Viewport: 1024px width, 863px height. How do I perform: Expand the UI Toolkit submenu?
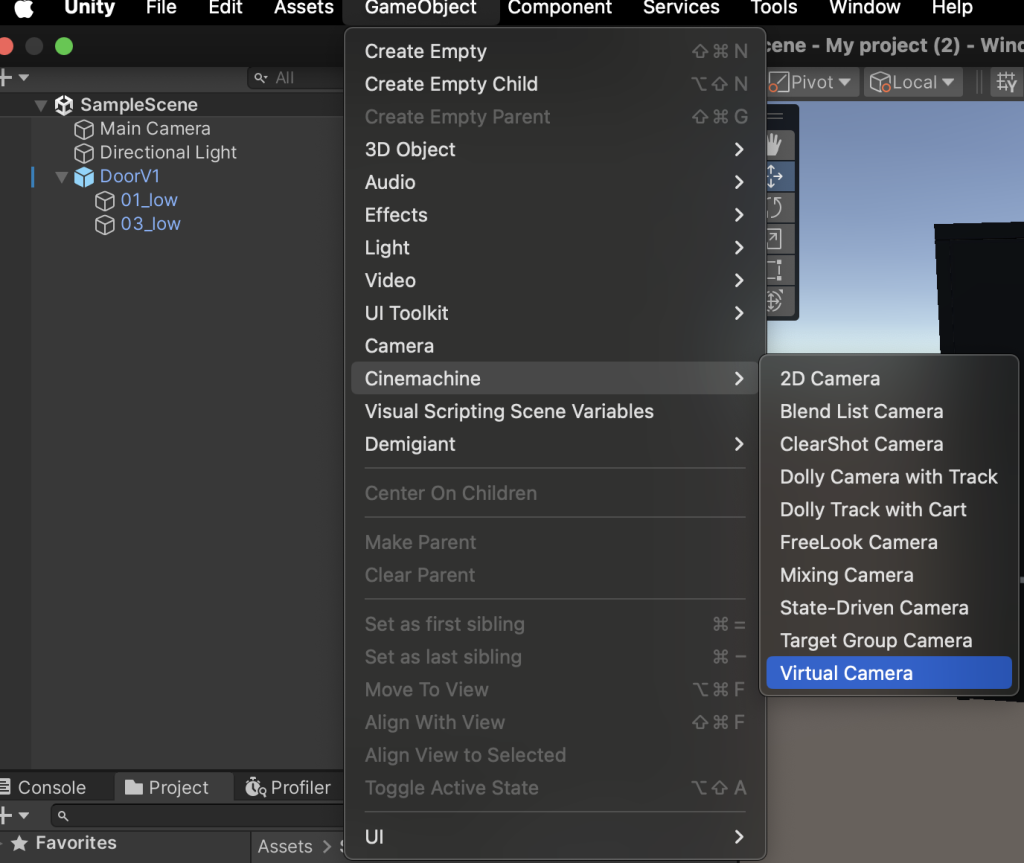point(554,313)
